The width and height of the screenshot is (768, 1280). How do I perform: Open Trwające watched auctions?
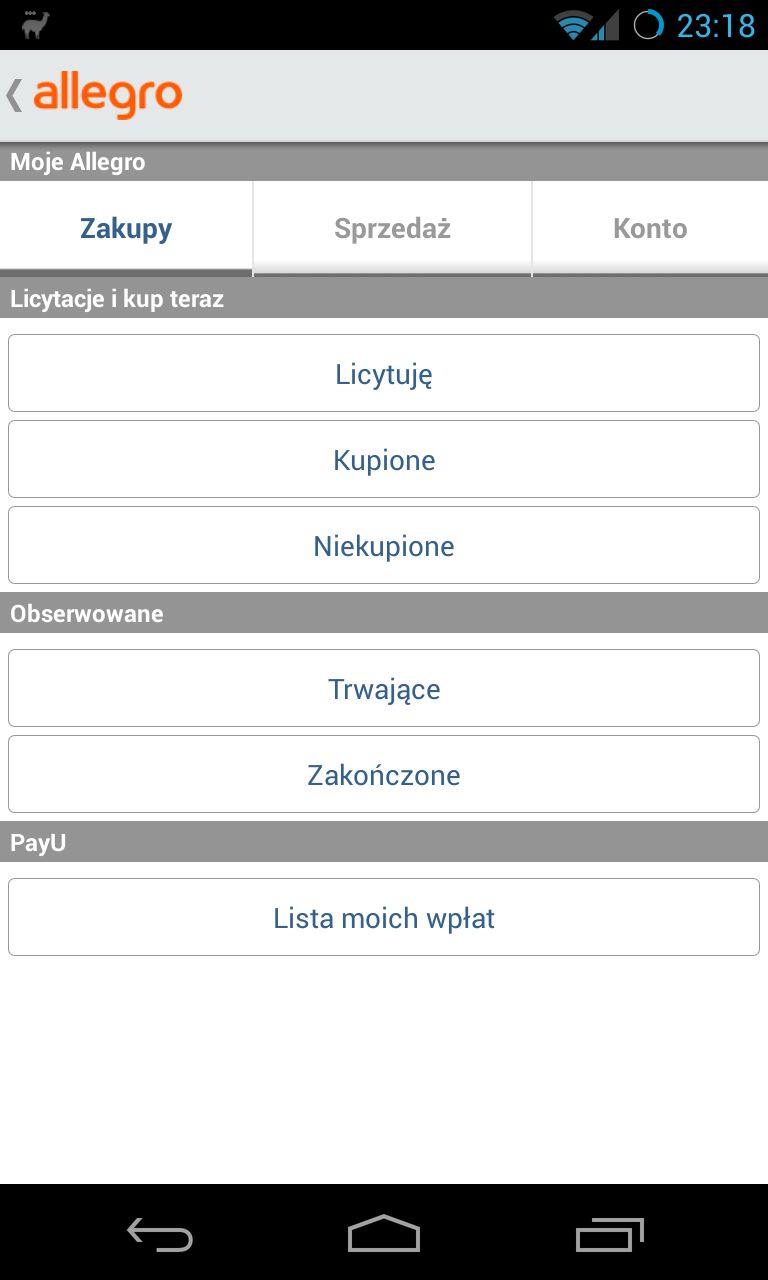coord(384,688)
